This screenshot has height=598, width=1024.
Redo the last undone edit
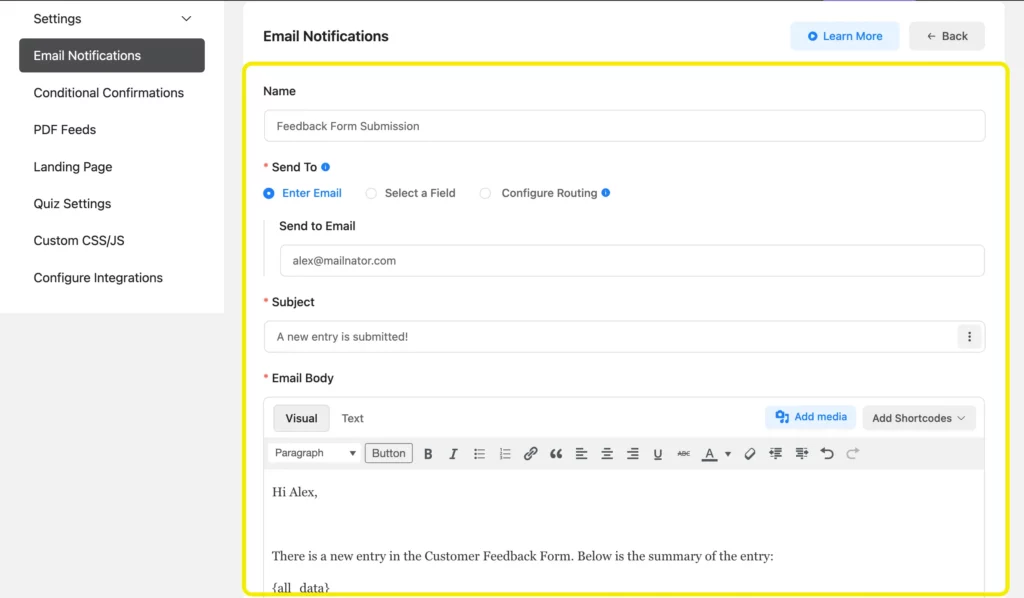[852, 454]
